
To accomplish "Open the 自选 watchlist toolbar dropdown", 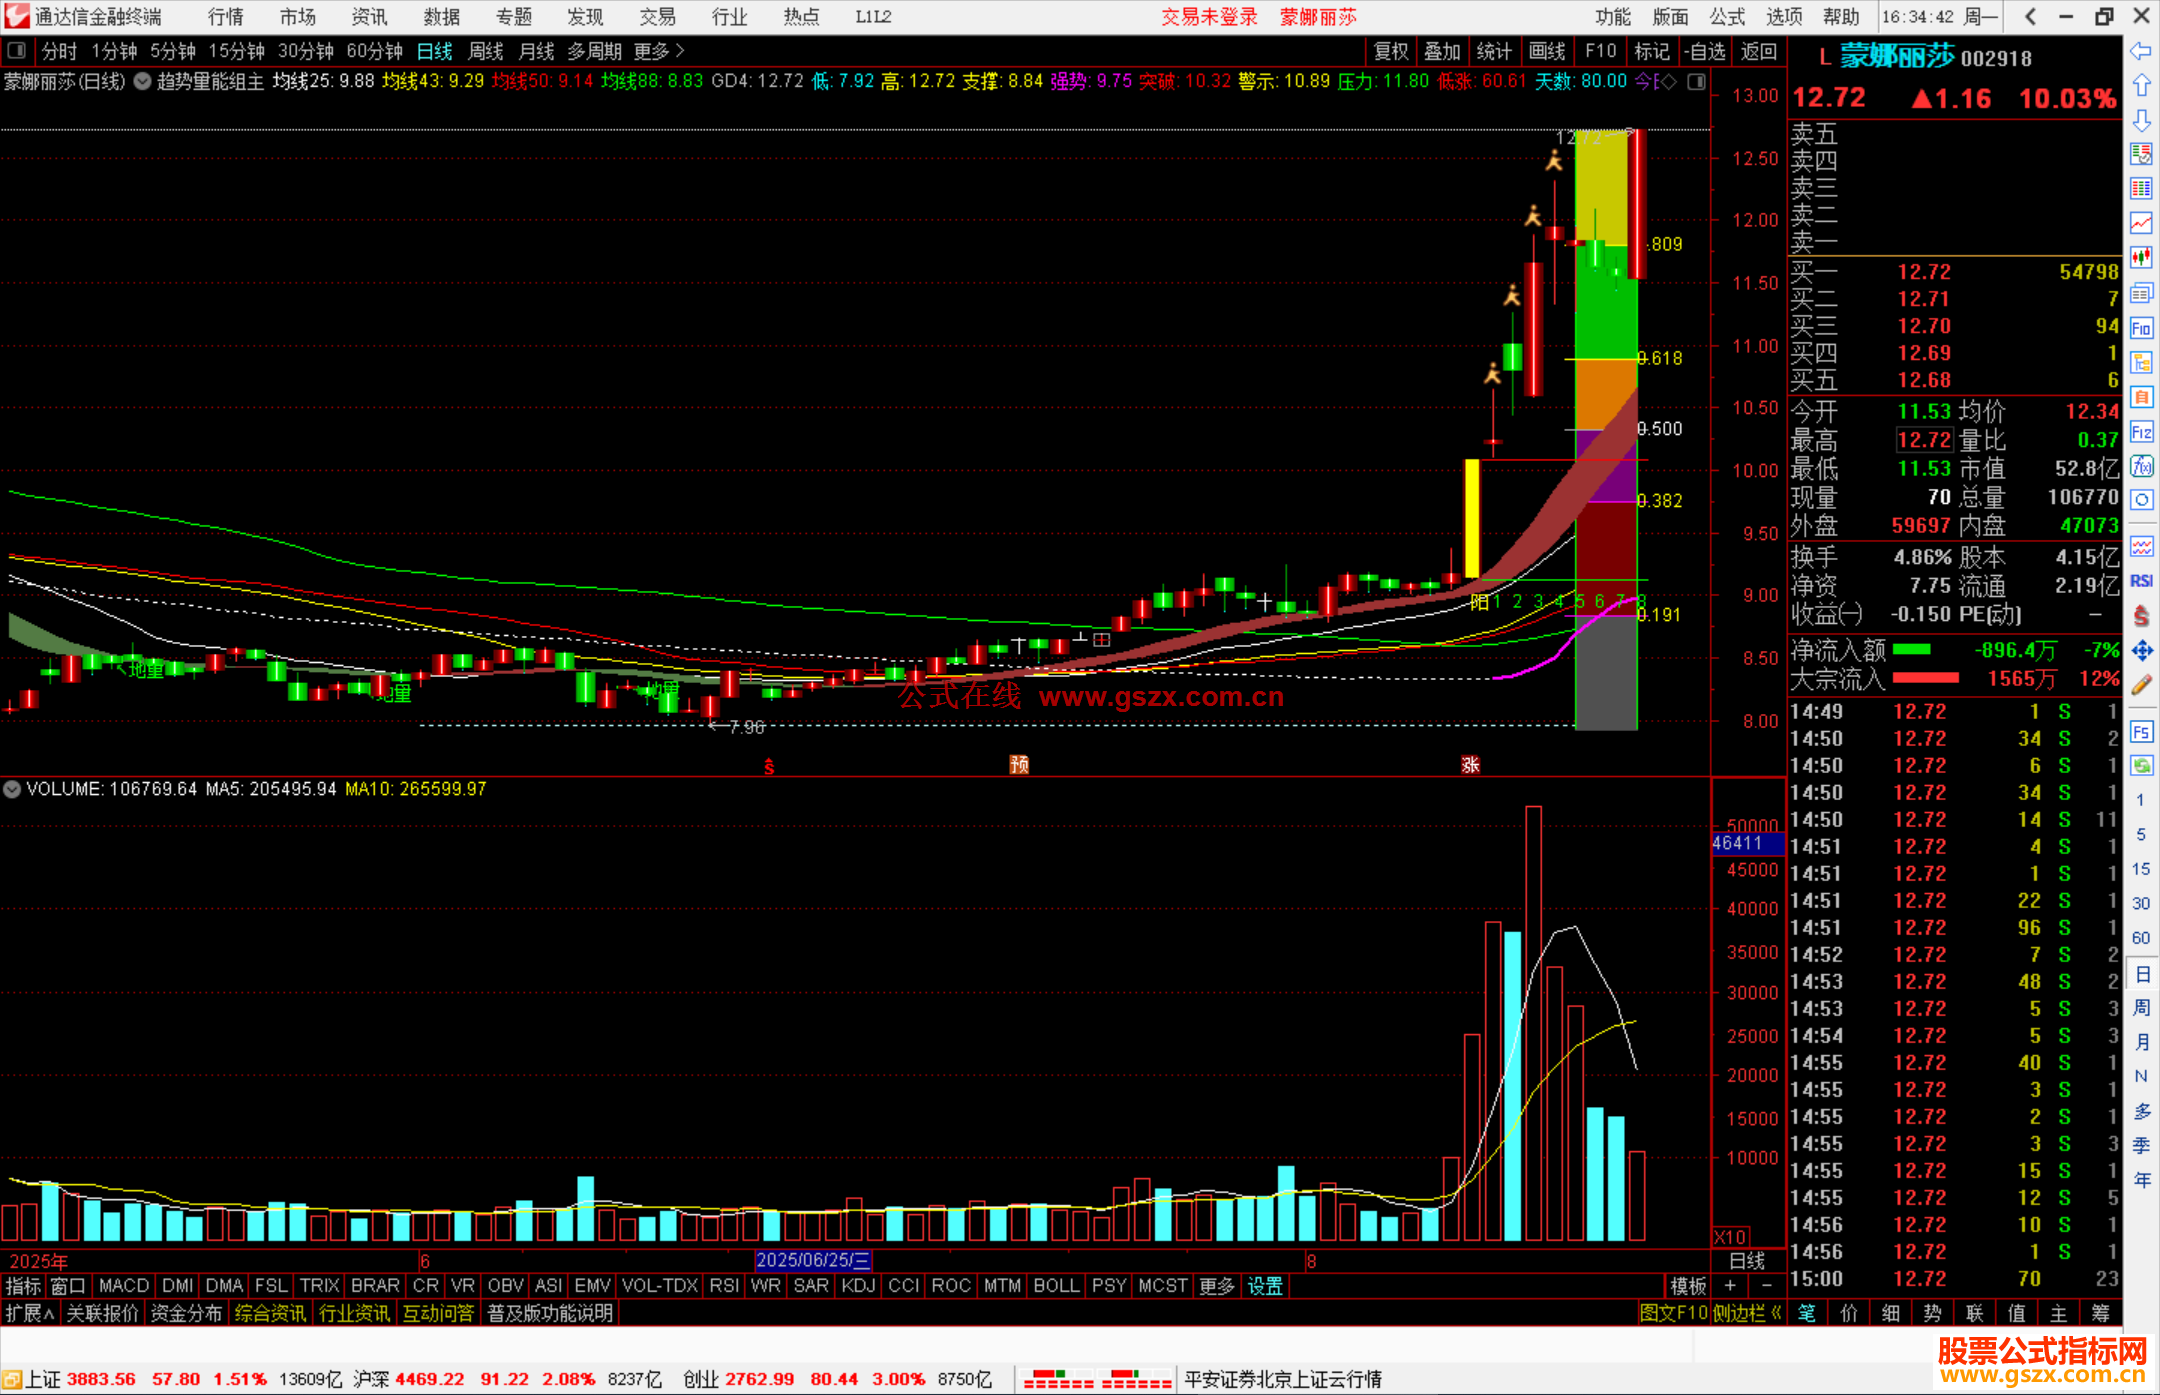I will pyautogui.click(x=1704, y=51).
